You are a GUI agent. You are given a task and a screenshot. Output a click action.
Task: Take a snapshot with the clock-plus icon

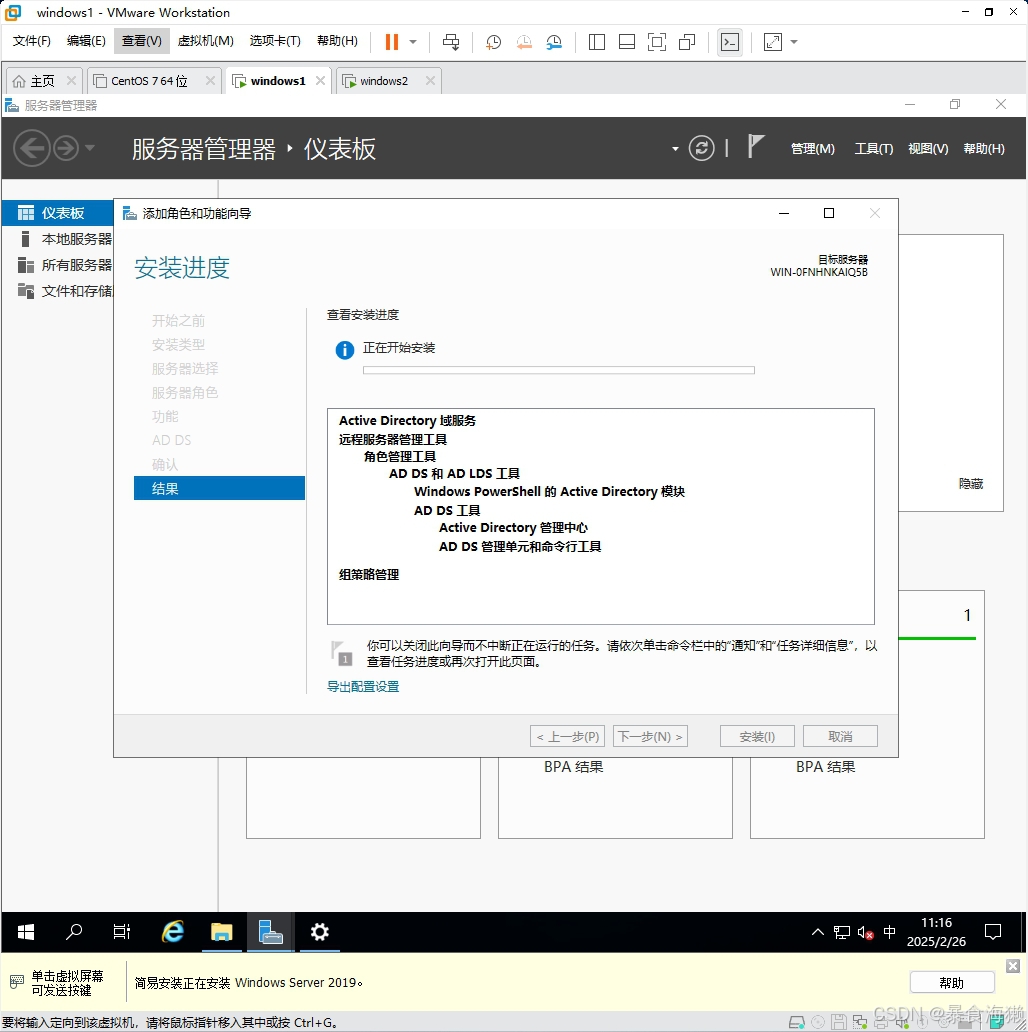click(x=493, y=42)
